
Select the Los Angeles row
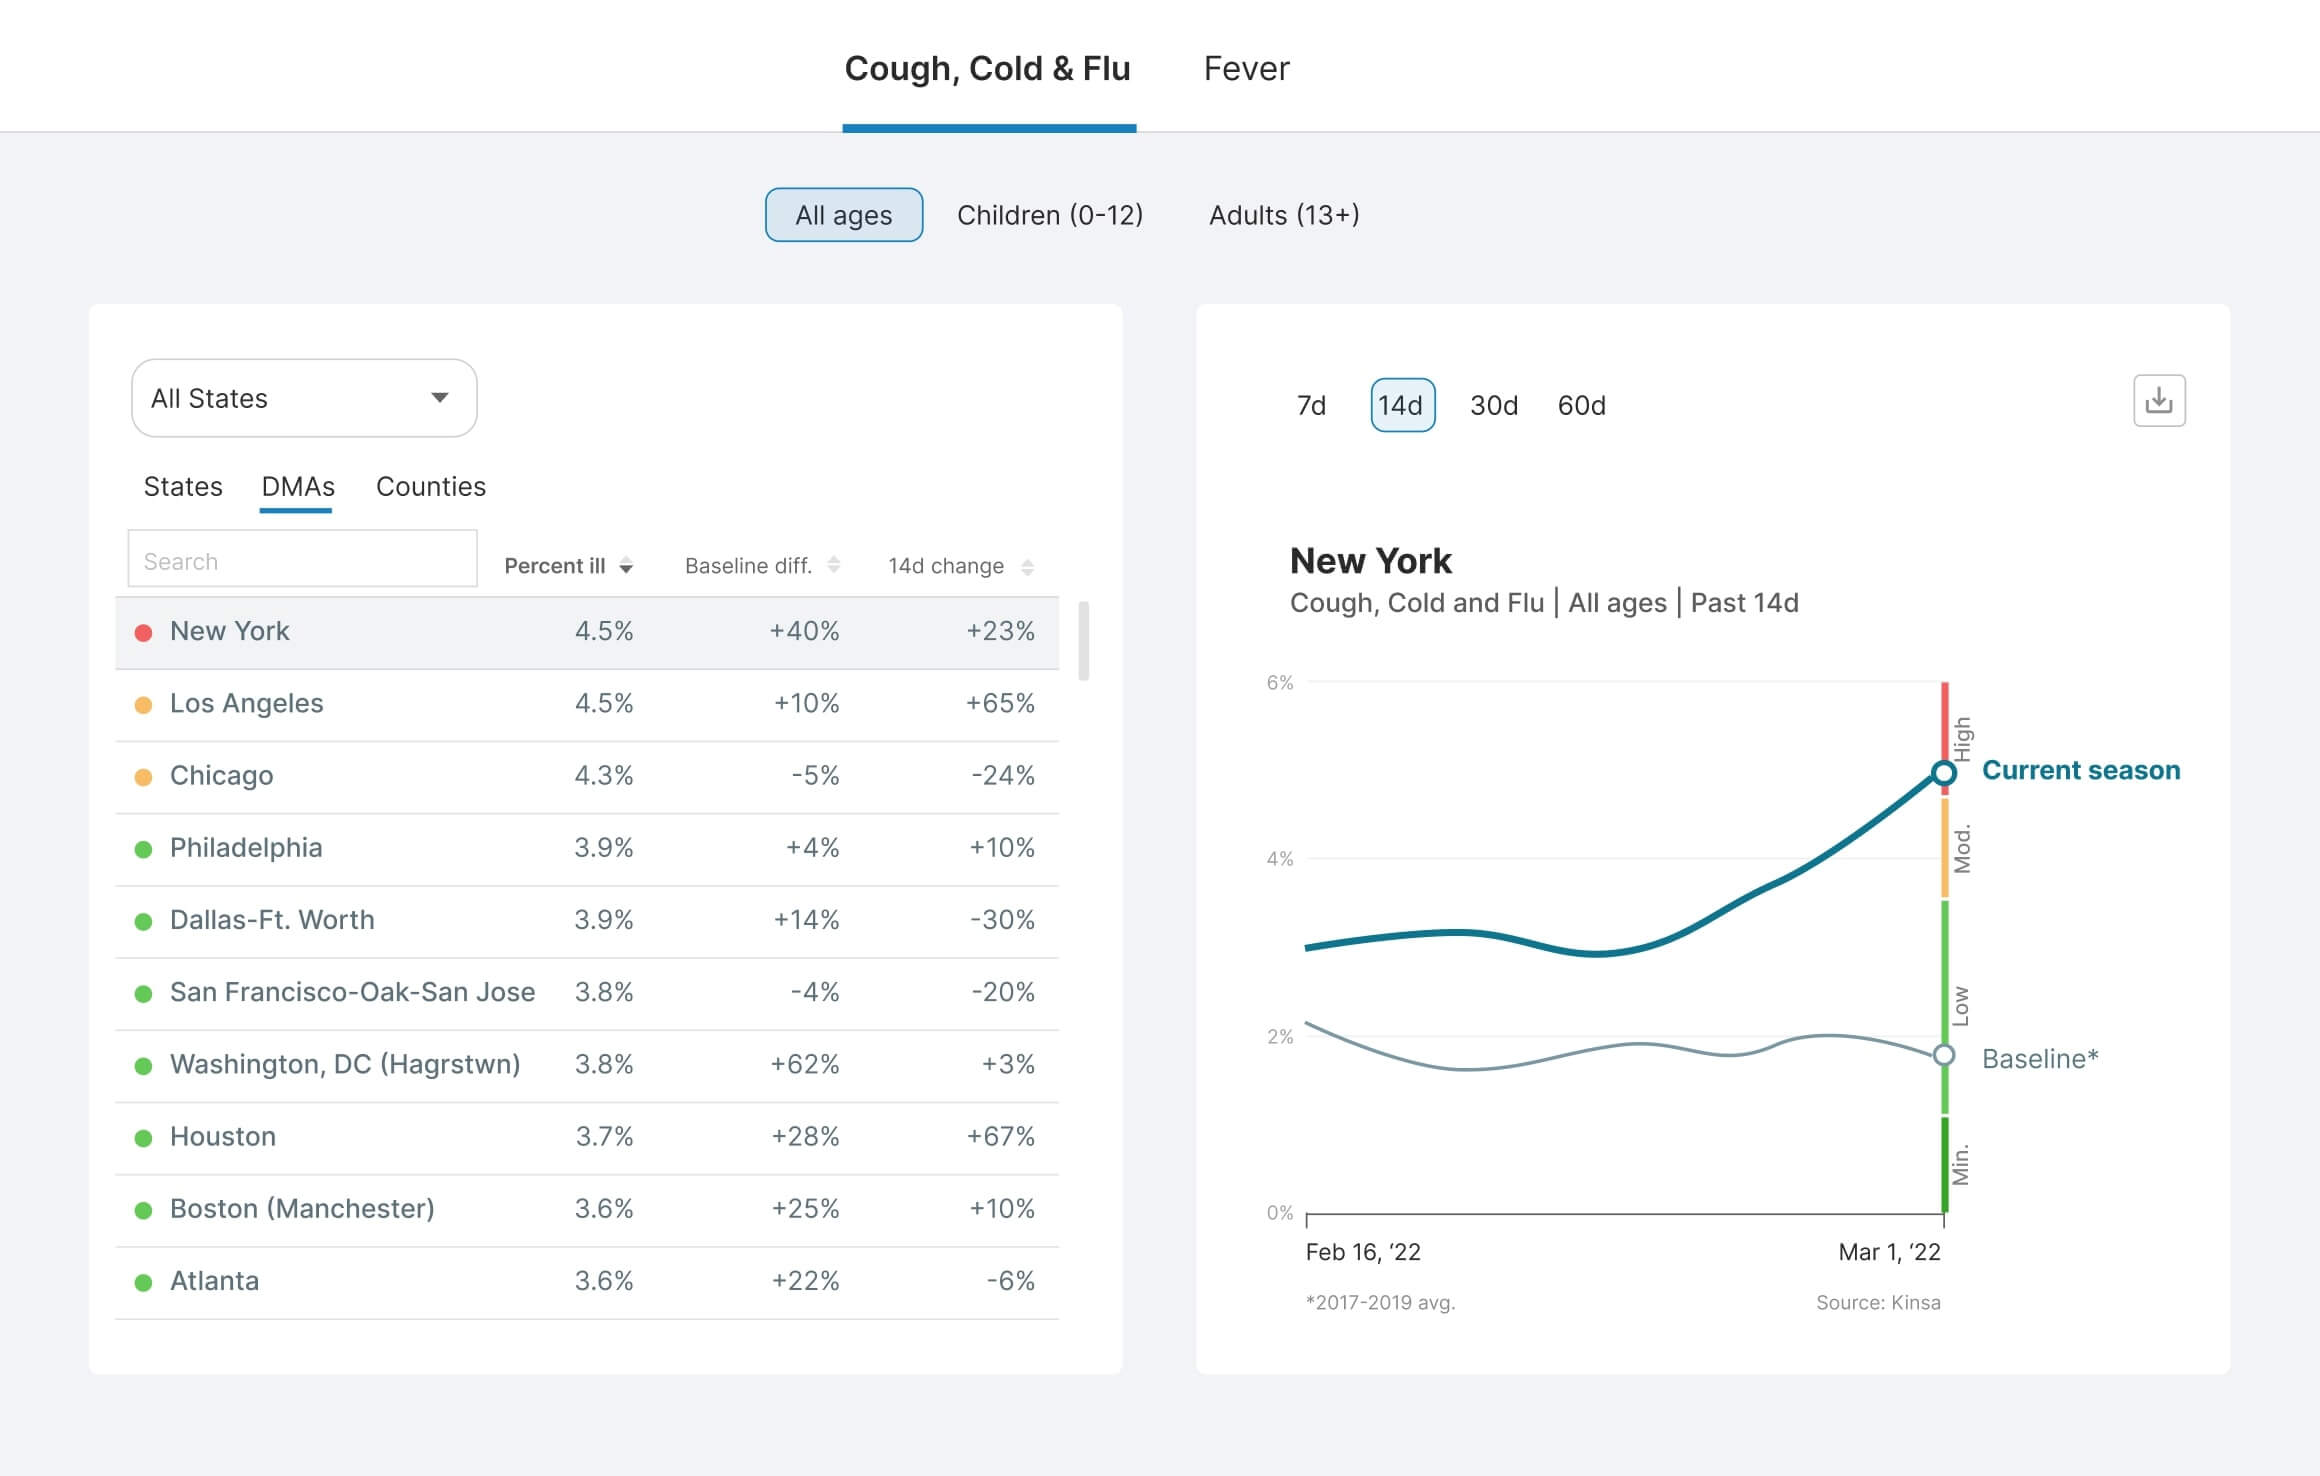click(586, 704)
